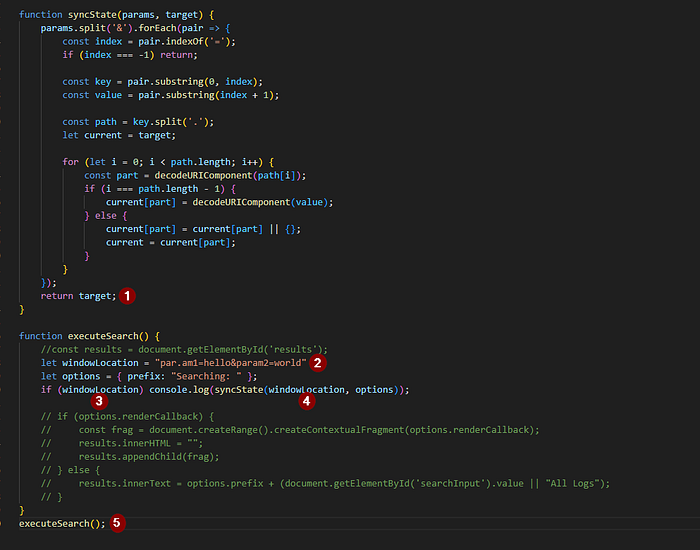Click pair.indexOf('=') in the const index line
This screenshot has height=550, width=700.
point(184,42)
